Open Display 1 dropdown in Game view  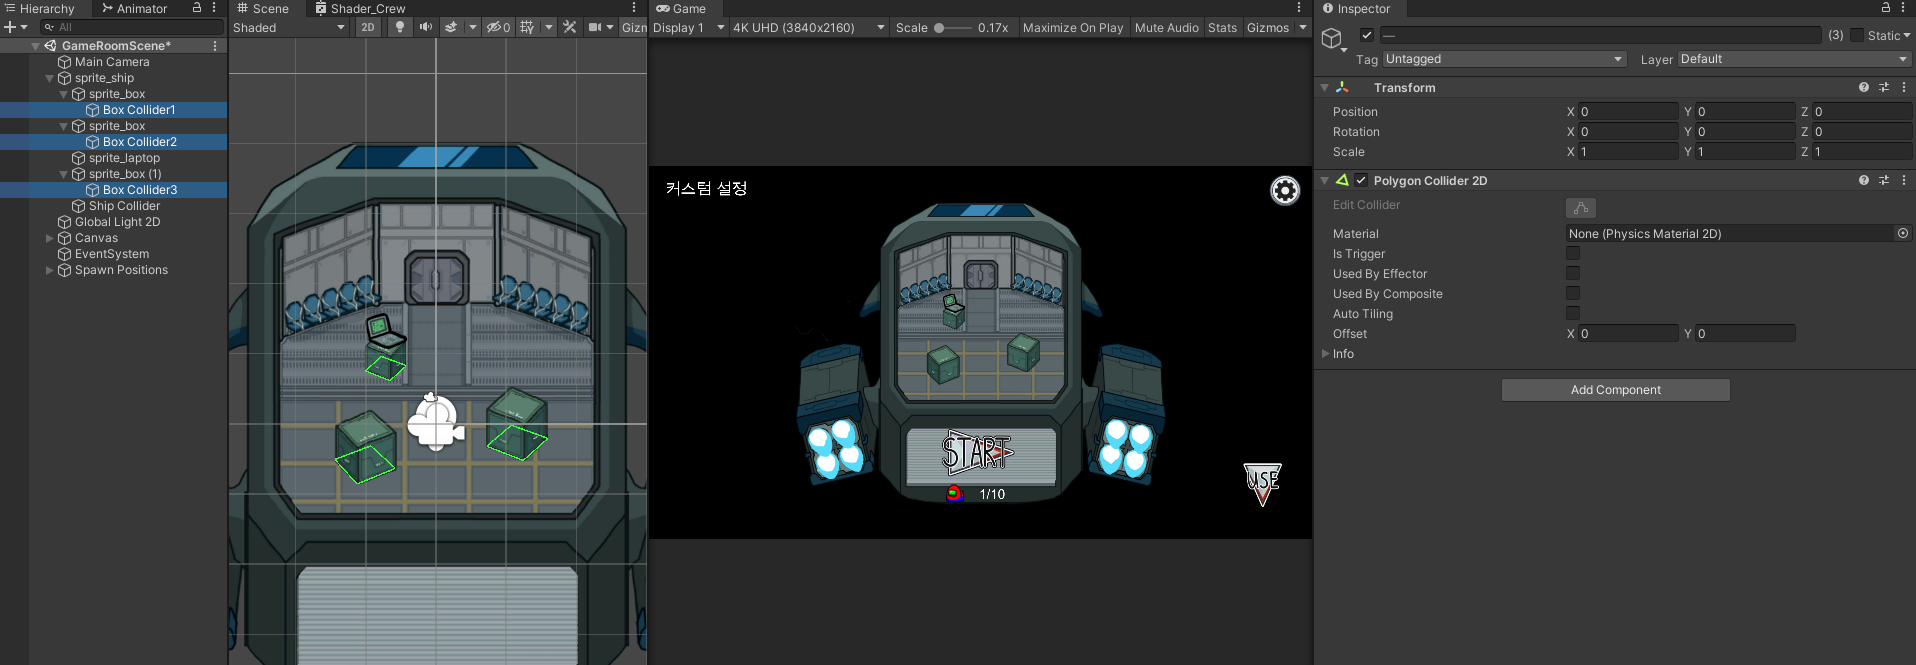(689, 28)
